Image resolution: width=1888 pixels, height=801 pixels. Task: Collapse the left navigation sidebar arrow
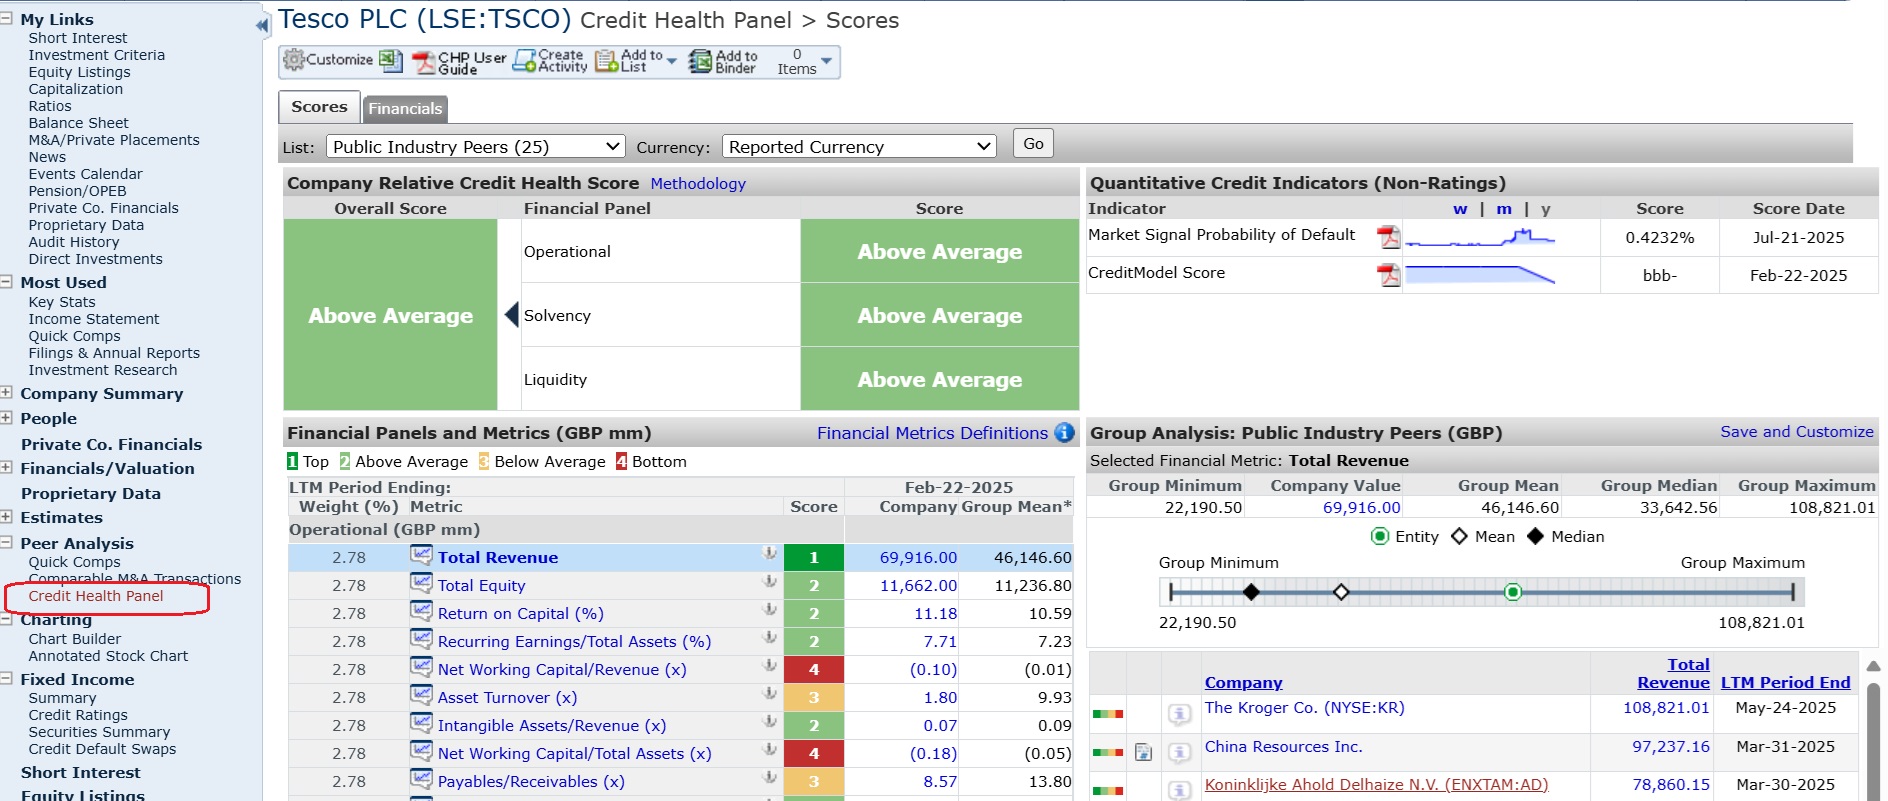pyautogui.click(x=262, y=25)
